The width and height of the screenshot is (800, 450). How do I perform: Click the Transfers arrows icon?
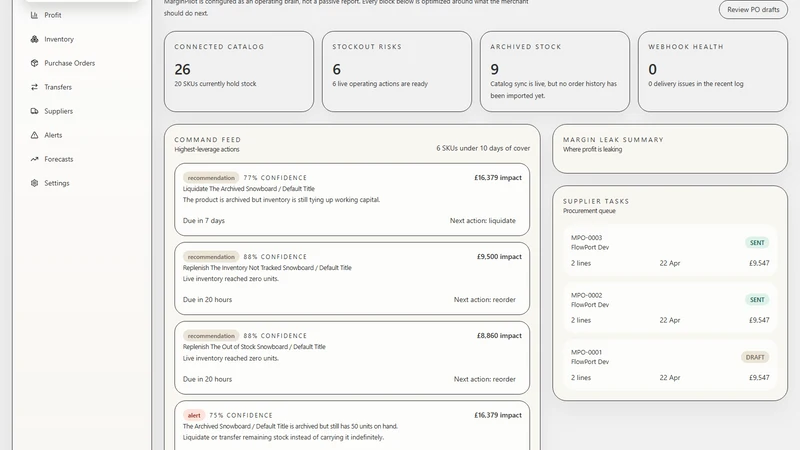[34, 87]
